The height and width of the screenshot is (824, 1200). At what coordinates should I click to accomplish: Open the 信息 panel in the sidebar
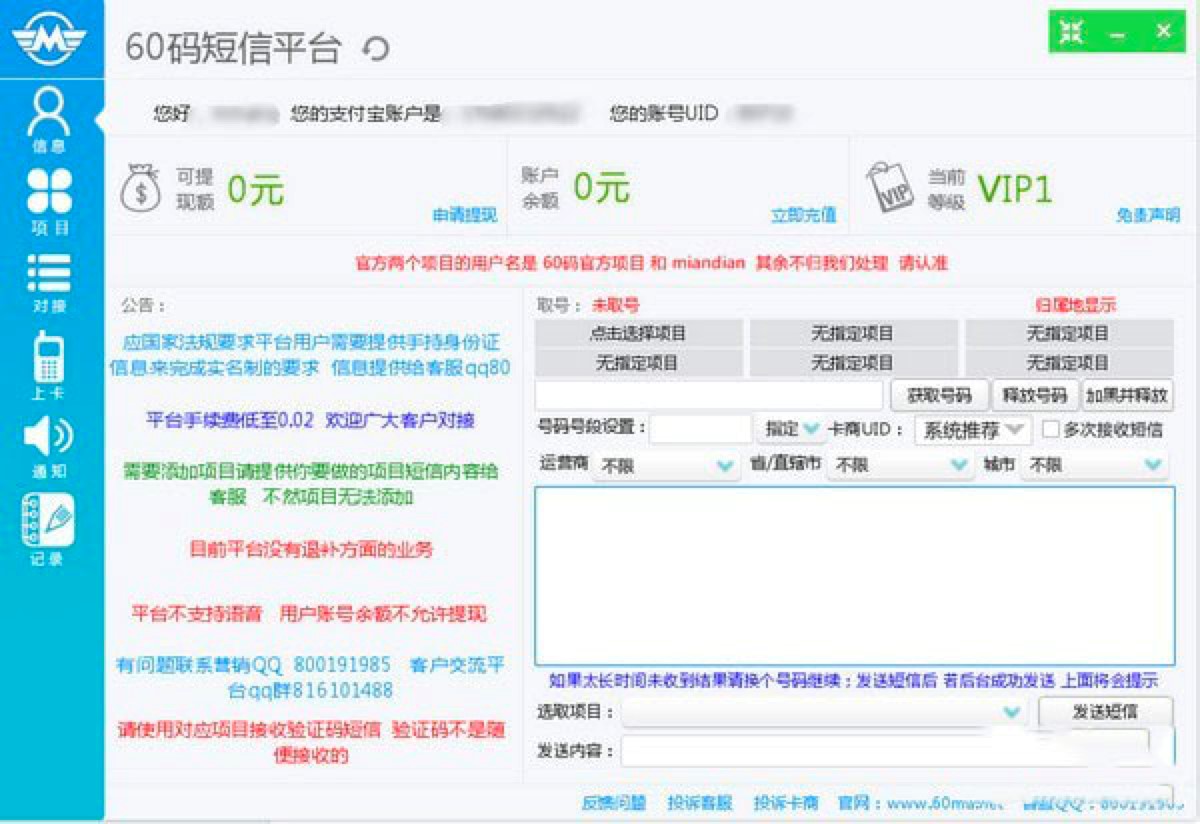(x=47, y=115)
